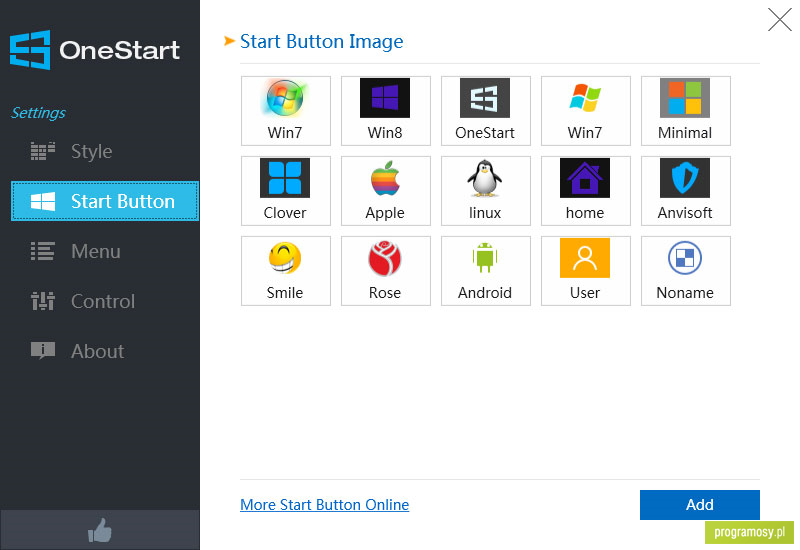The image size is (800, 550).
Task: Pick the Android robot start button
Action: [486, 271]
